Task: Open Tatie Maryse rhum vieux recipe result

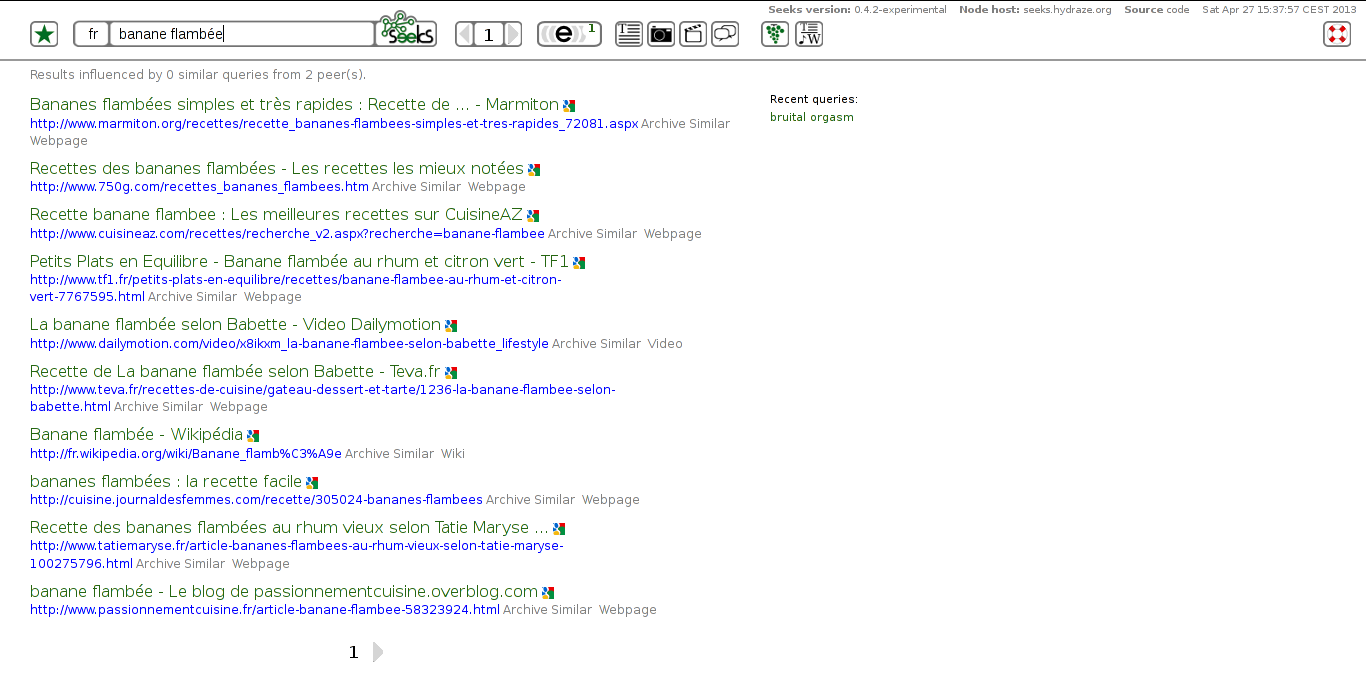Action: click(x=289, y=527)
